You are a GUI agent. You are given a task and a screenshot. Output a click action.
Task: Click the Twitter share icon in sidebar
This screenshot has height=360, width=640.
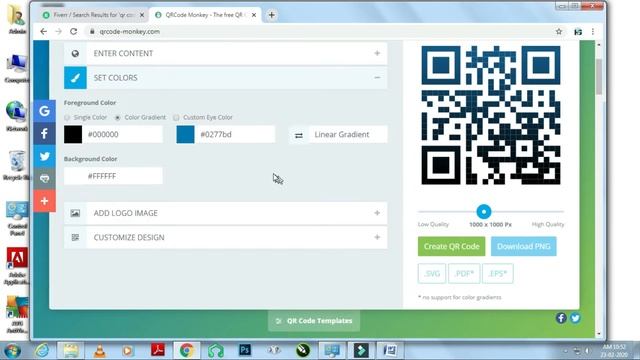click(44, 156)
